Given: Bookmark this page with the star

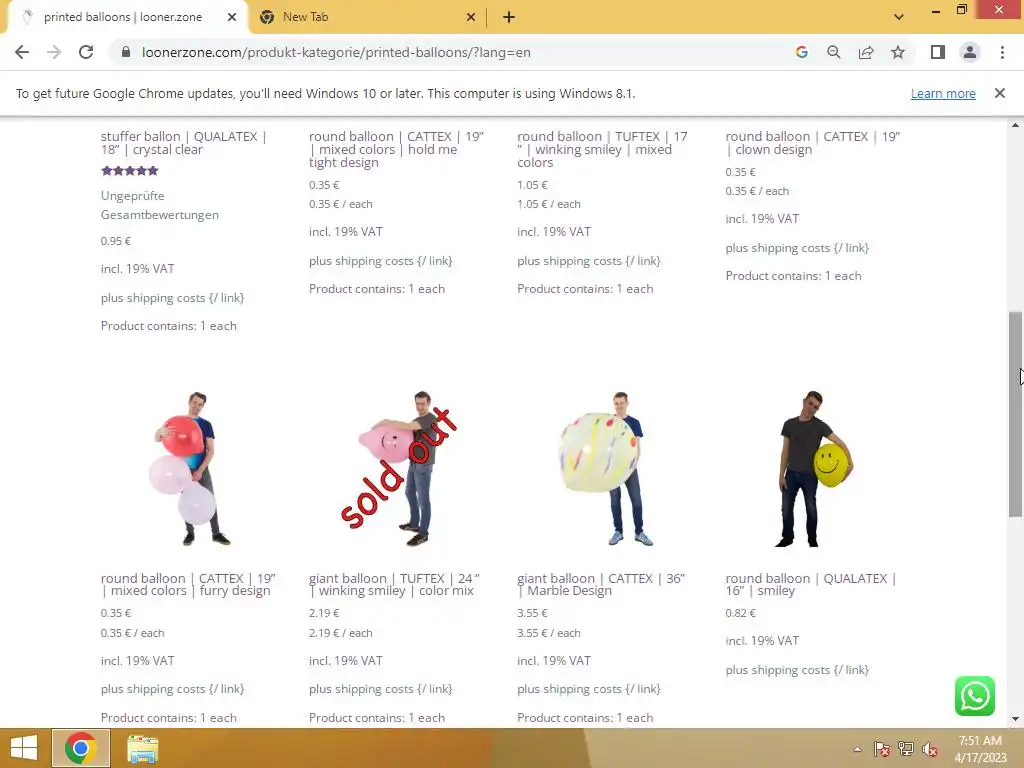Looking at the screenshot, I should click(x=898, y=52).
